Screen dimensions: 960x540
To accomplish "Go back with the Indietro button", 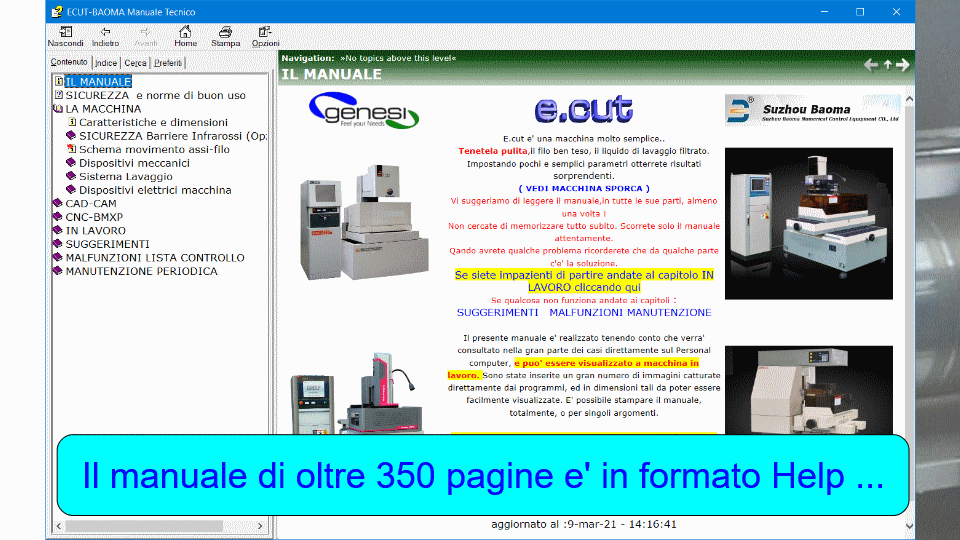I will [105, 37].
